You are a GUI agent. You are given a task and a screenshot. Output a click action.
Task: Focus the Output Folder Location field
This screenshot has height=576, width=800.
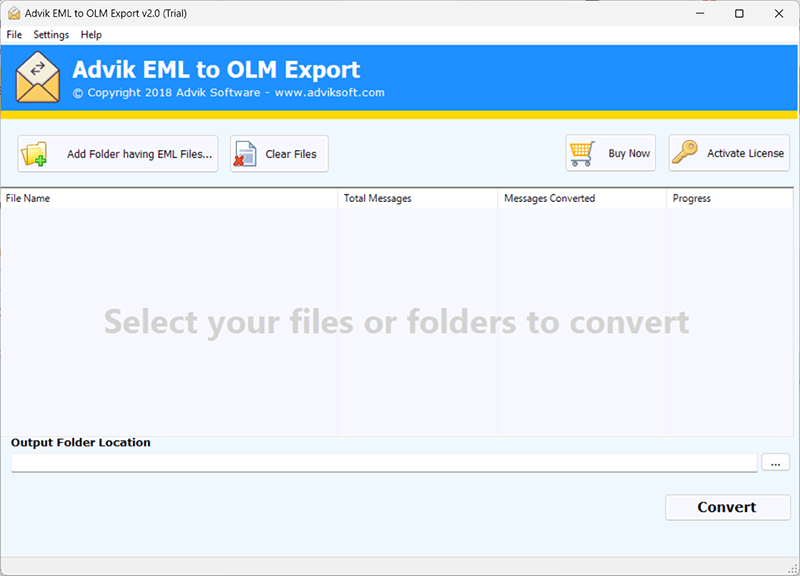point(384,463)
